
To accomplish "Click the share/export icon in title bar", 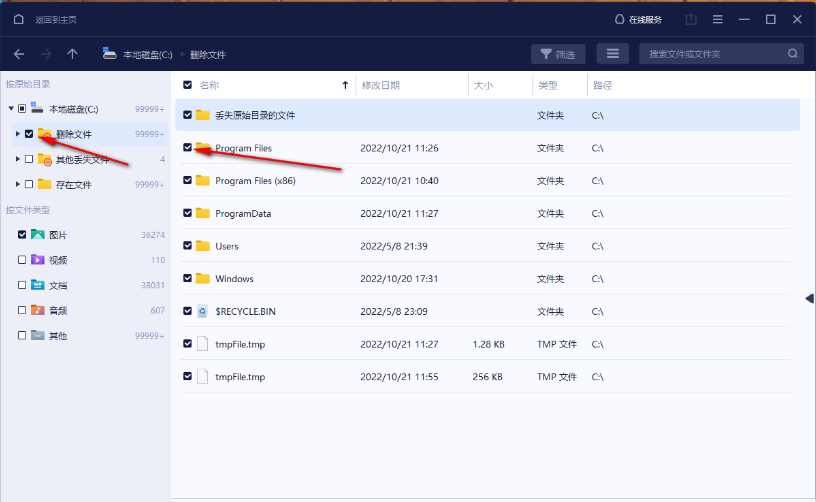I will [x=691, y=19].
